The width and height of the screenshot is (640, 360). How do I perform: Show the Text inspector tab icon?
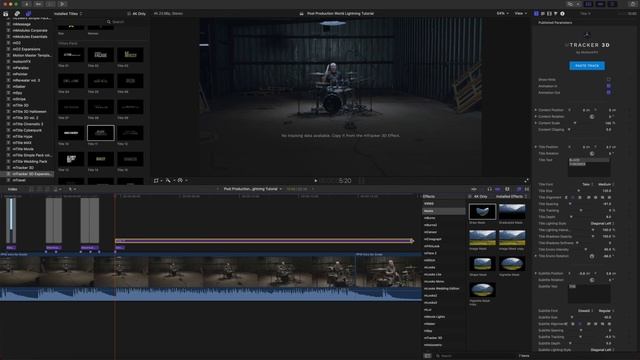pos(543,13)
